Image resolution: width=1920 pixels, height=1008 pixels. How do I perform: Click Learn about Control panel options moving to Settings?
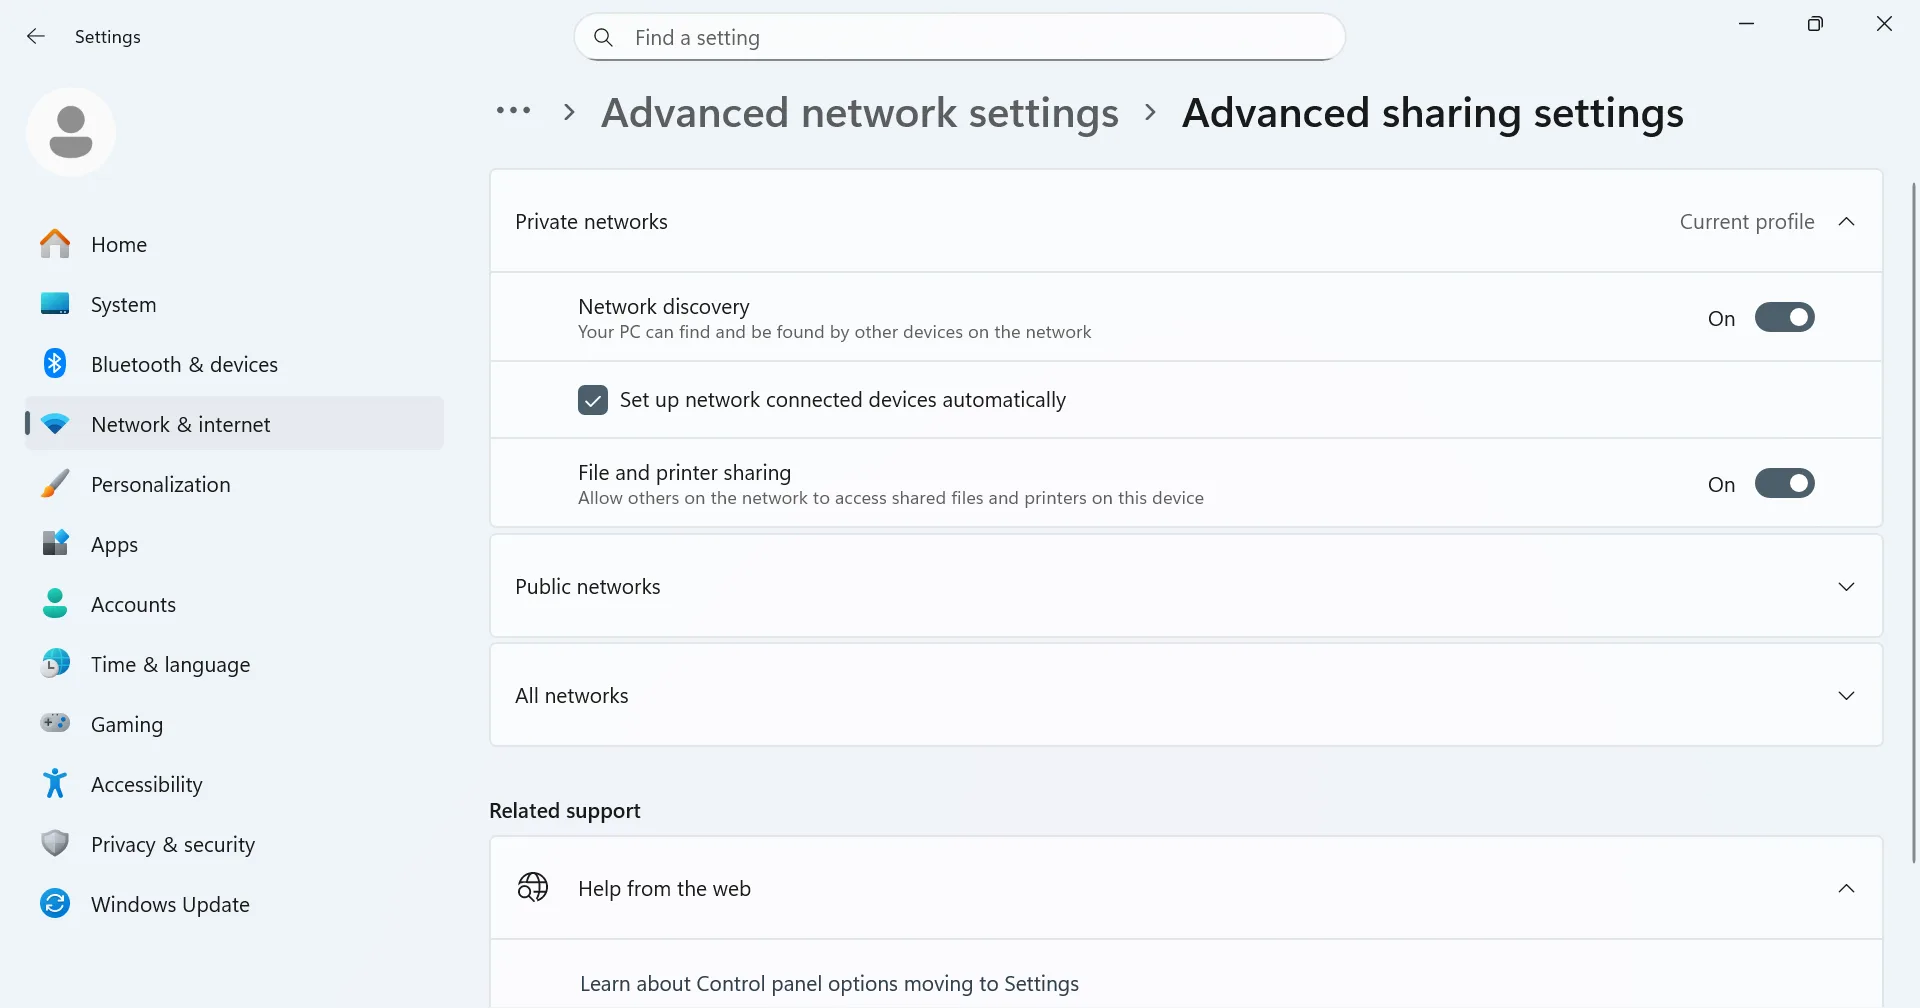(x=831, y=983)
